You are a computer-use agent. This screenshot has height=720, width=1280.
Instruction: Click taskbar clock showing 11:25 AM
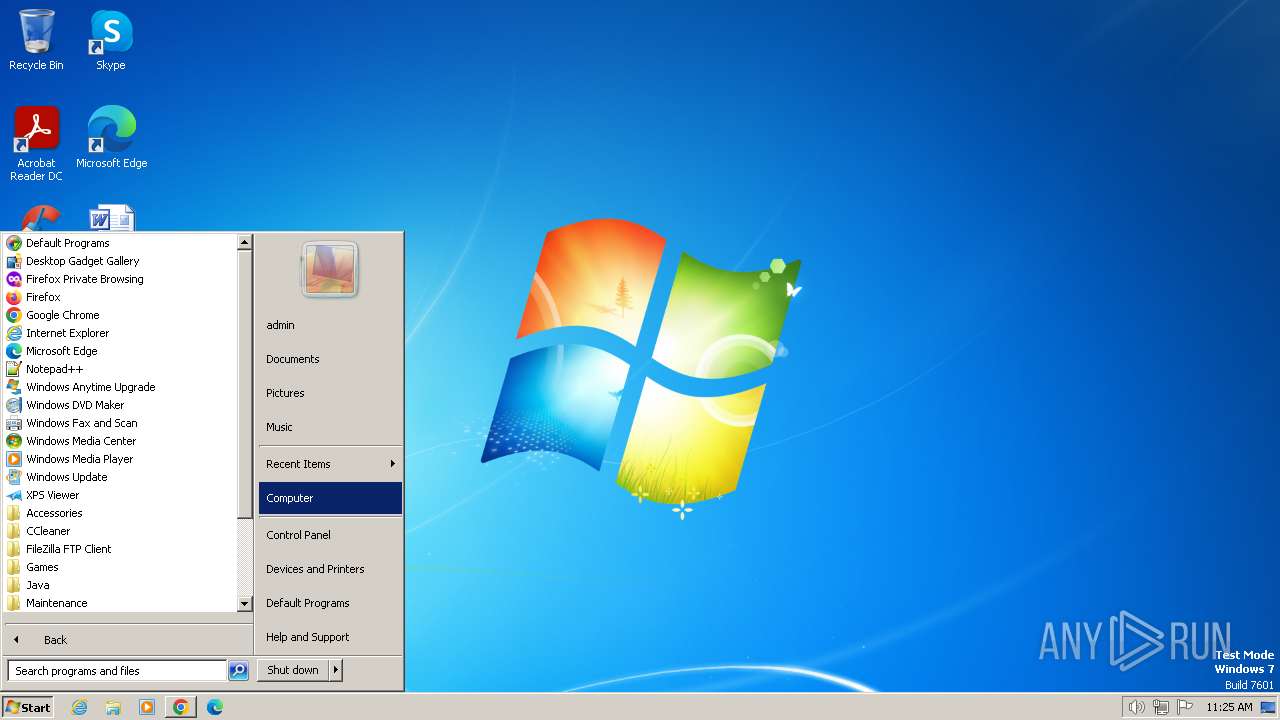1229,707
